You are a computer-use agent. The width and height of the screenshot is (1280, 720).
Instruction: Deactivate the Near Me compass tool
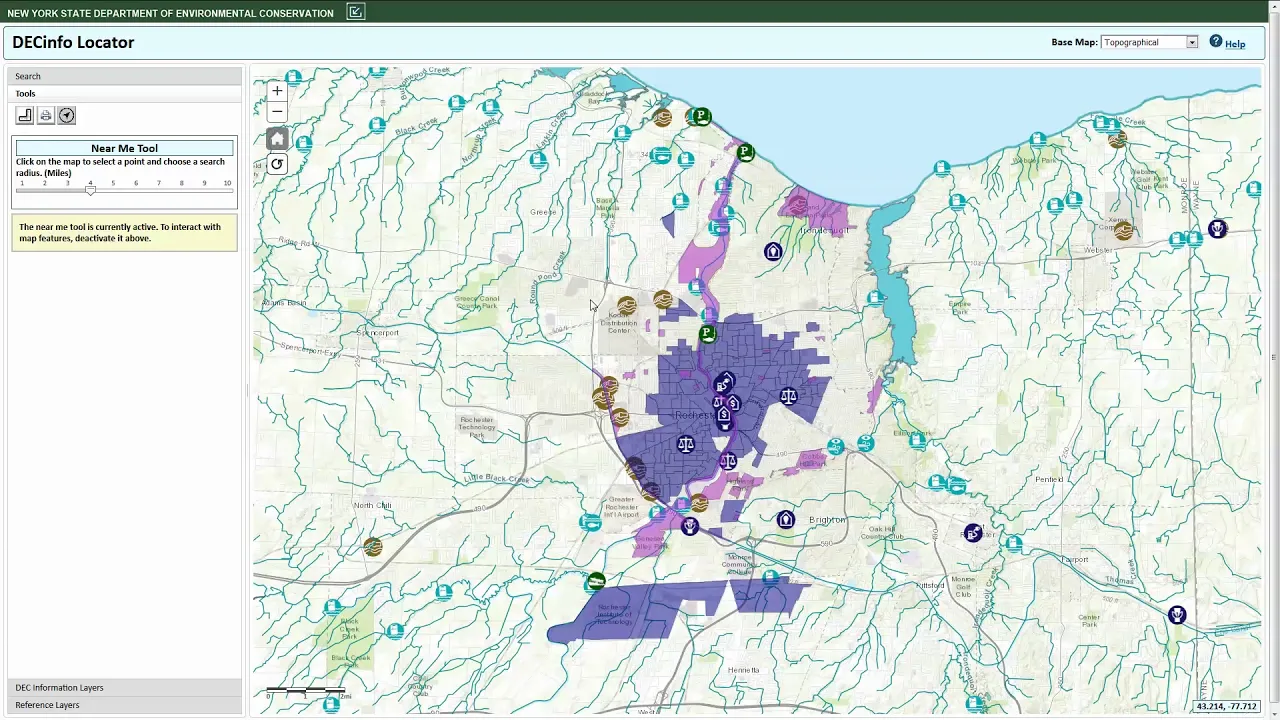[66, 115]
